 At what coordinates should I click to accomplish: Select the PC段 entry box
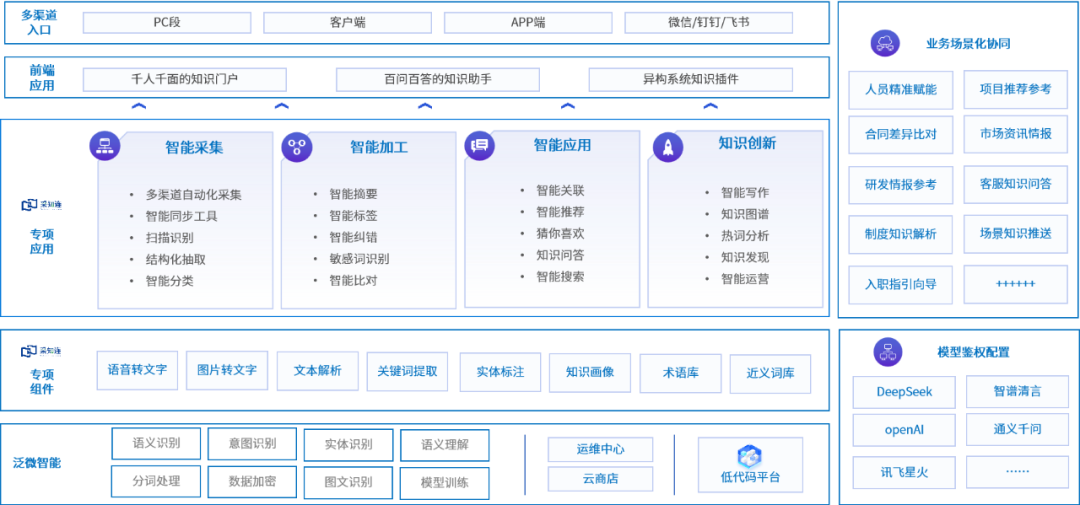pyautogui.click(x=167, y=22)
